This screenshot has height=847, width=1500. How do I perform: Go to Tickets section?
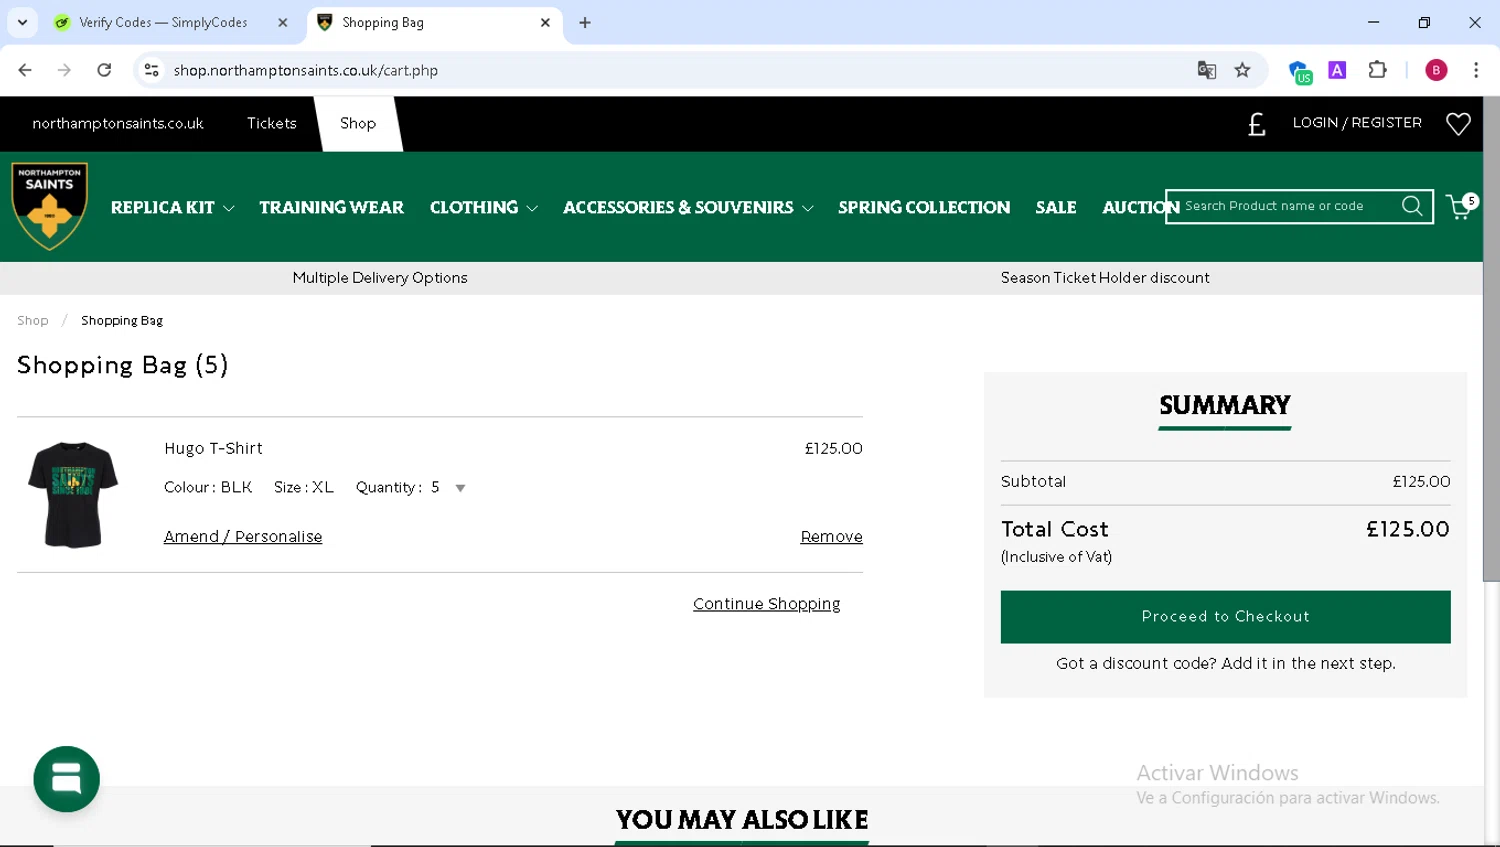click(272, 123)
